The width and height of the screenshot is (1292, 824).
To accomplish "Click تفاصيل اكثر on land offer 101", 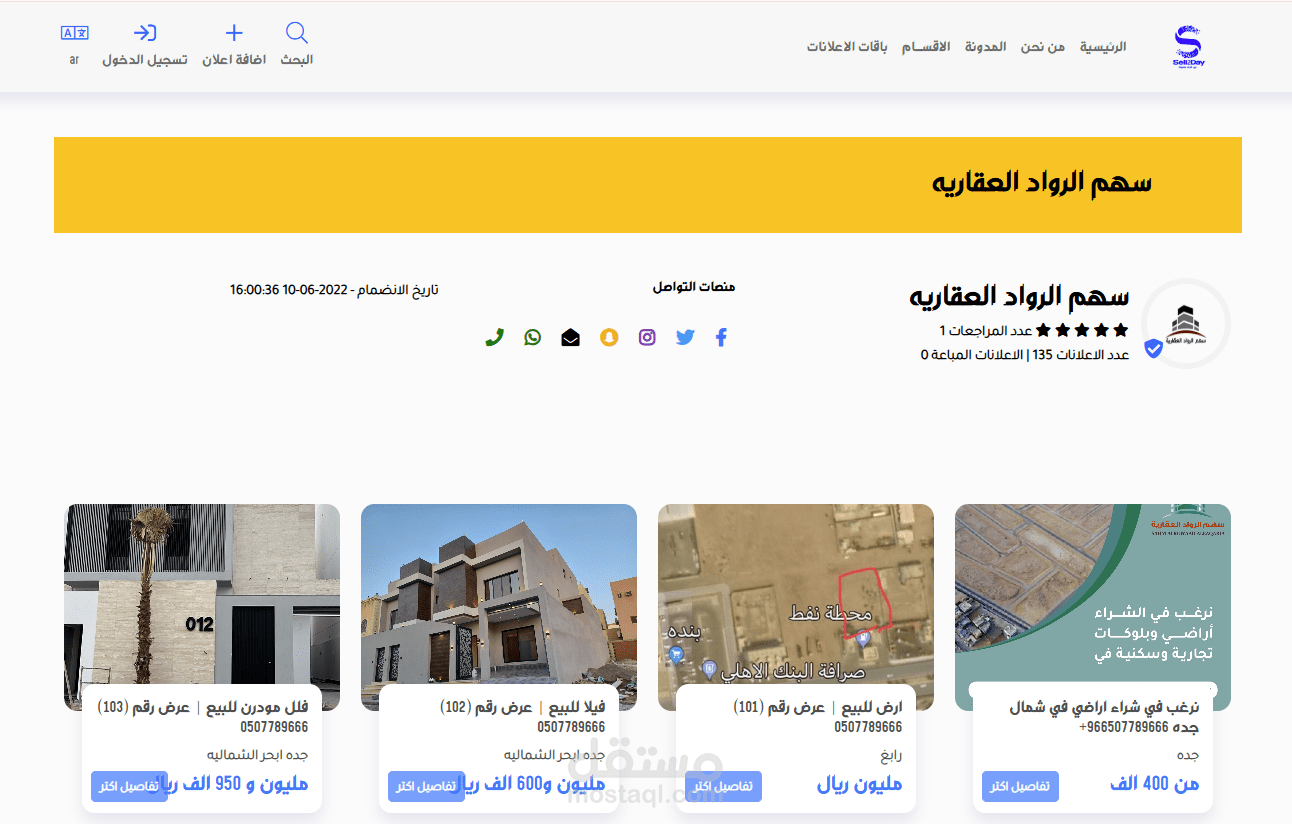I will pyautogui.click(x=723, y=786).
